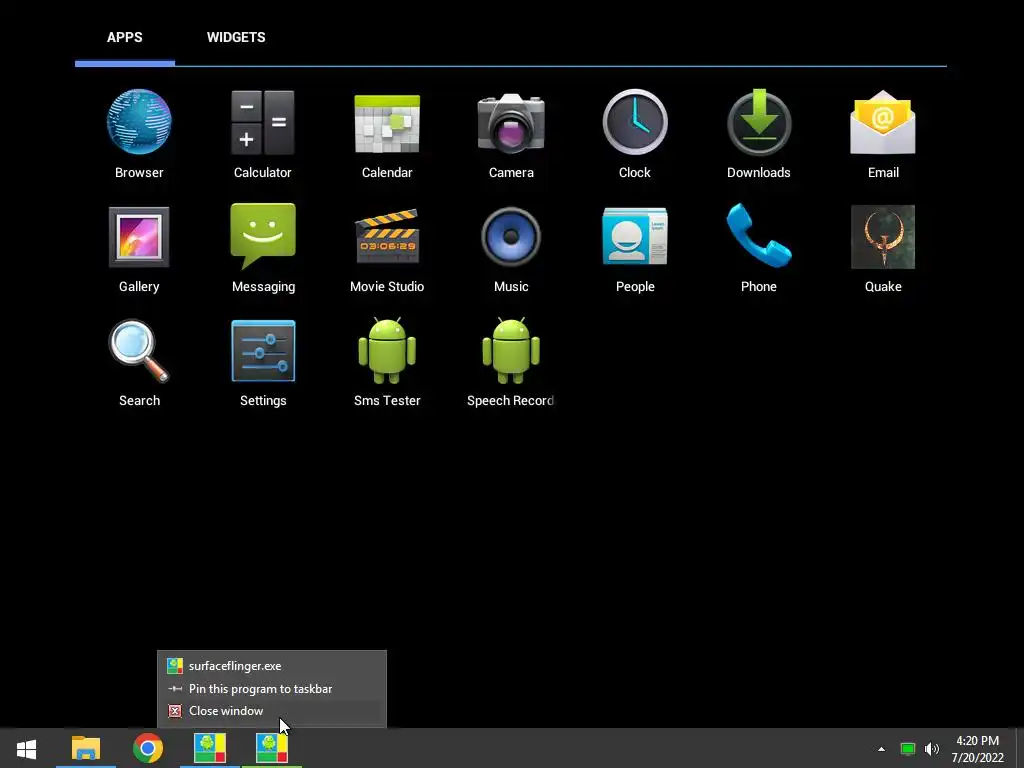Open the Windows Start menu
The height and width of the screenshot is (768, 1024).
click(26, 748)
